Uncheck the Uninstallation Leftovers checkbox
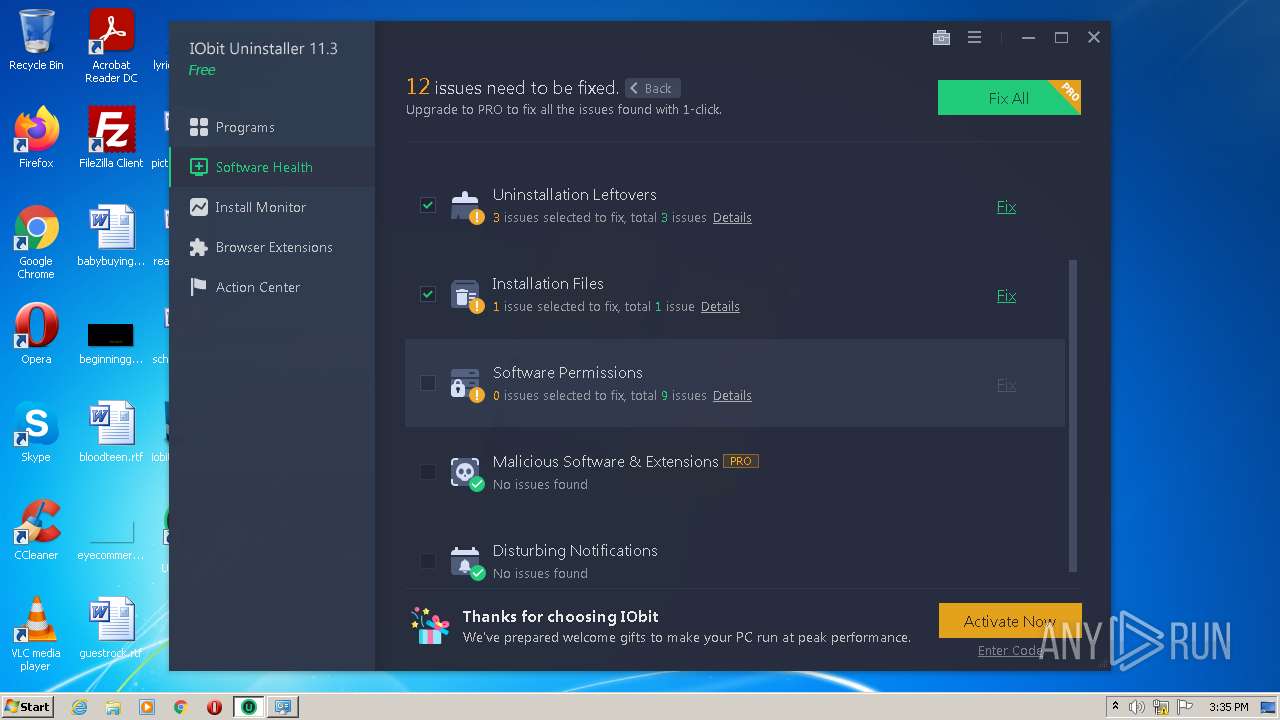The height and width of the screenshot is (720, 1280). [428, 206]
